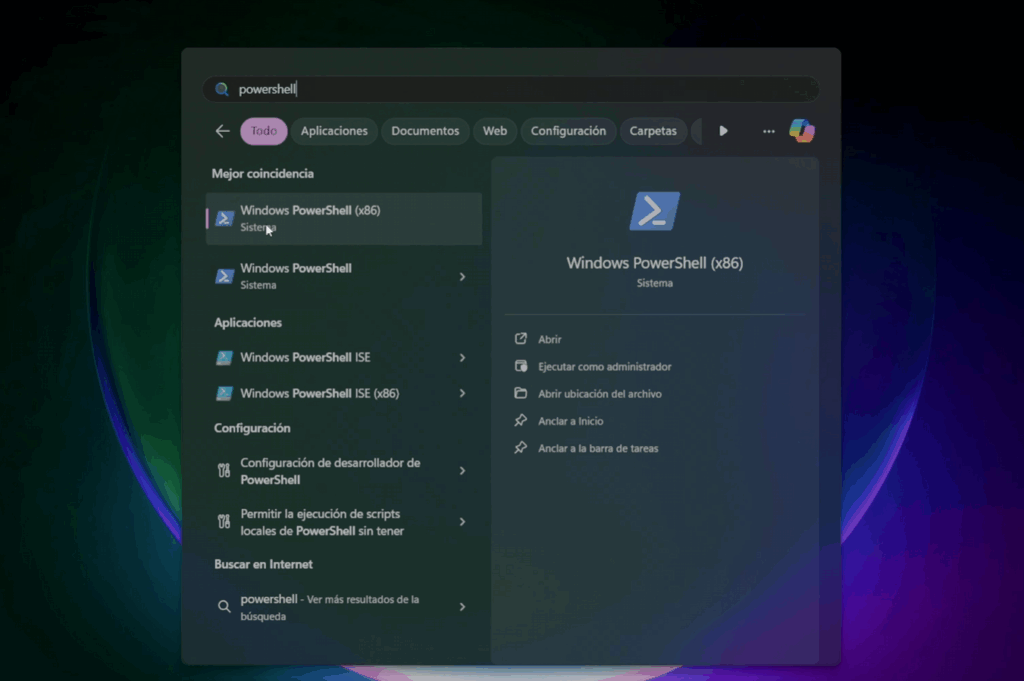Click the Windows PowerShell ISE (x86) icon
This screenshot has width=1024, height=681.
tap(224, 393)
